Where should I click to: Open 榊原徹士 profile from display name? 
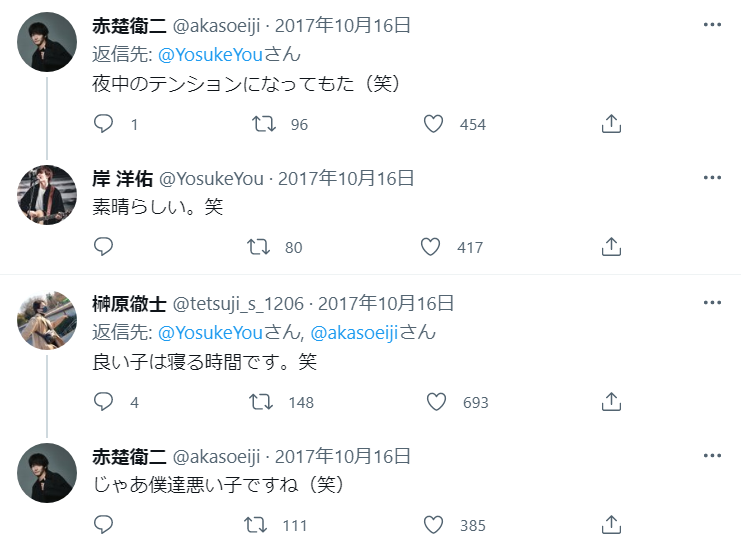click(x=129, y=303)
